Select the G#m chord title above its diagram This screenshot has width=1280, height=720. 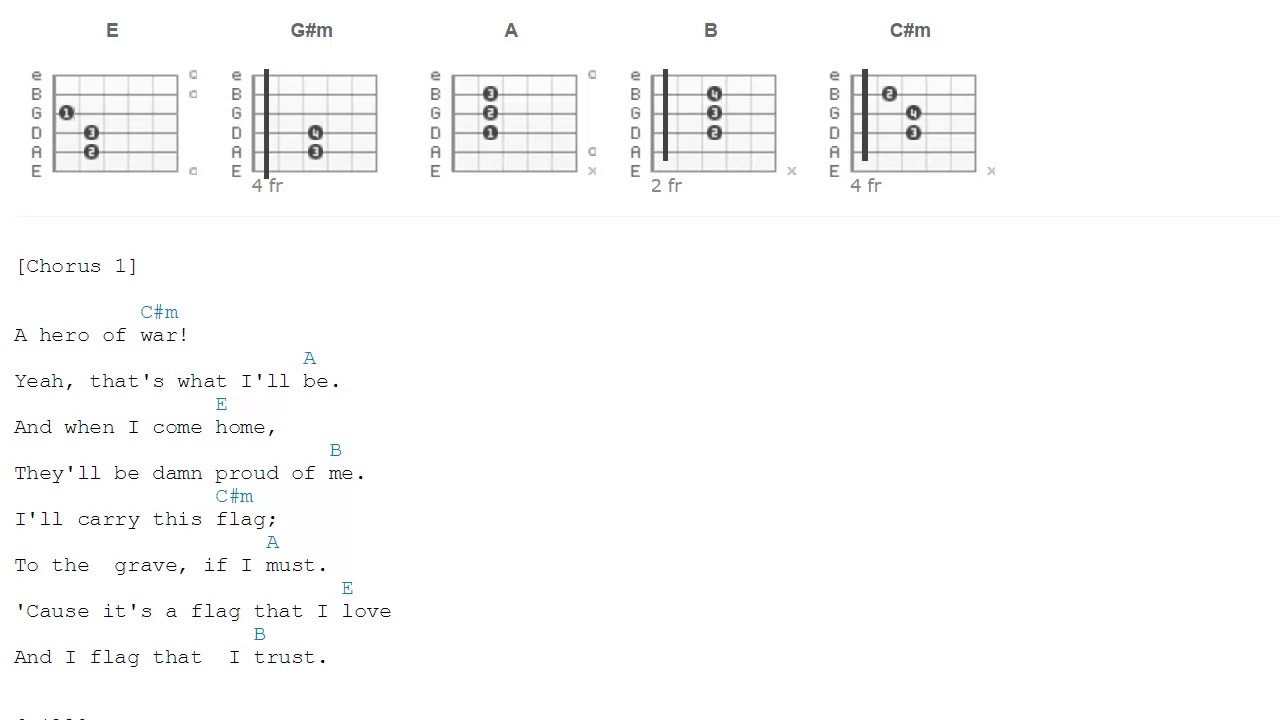coord(311,31)
